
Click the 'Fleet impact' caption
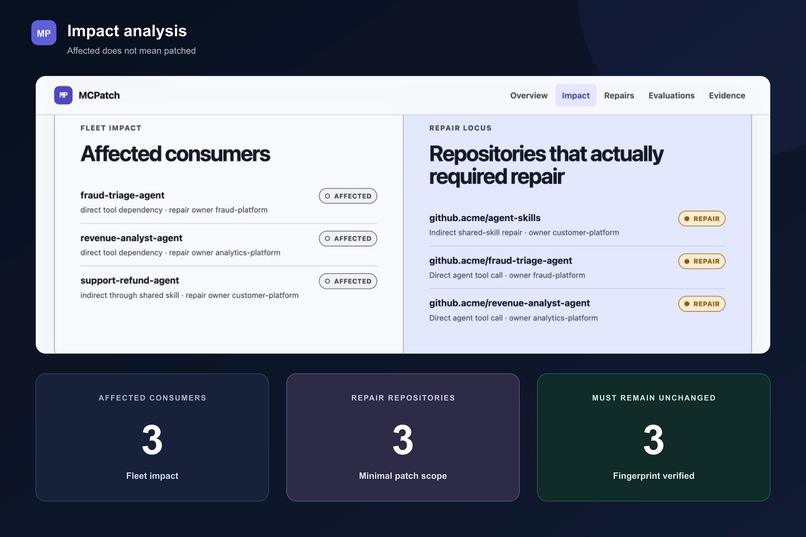tap(152, 476)
